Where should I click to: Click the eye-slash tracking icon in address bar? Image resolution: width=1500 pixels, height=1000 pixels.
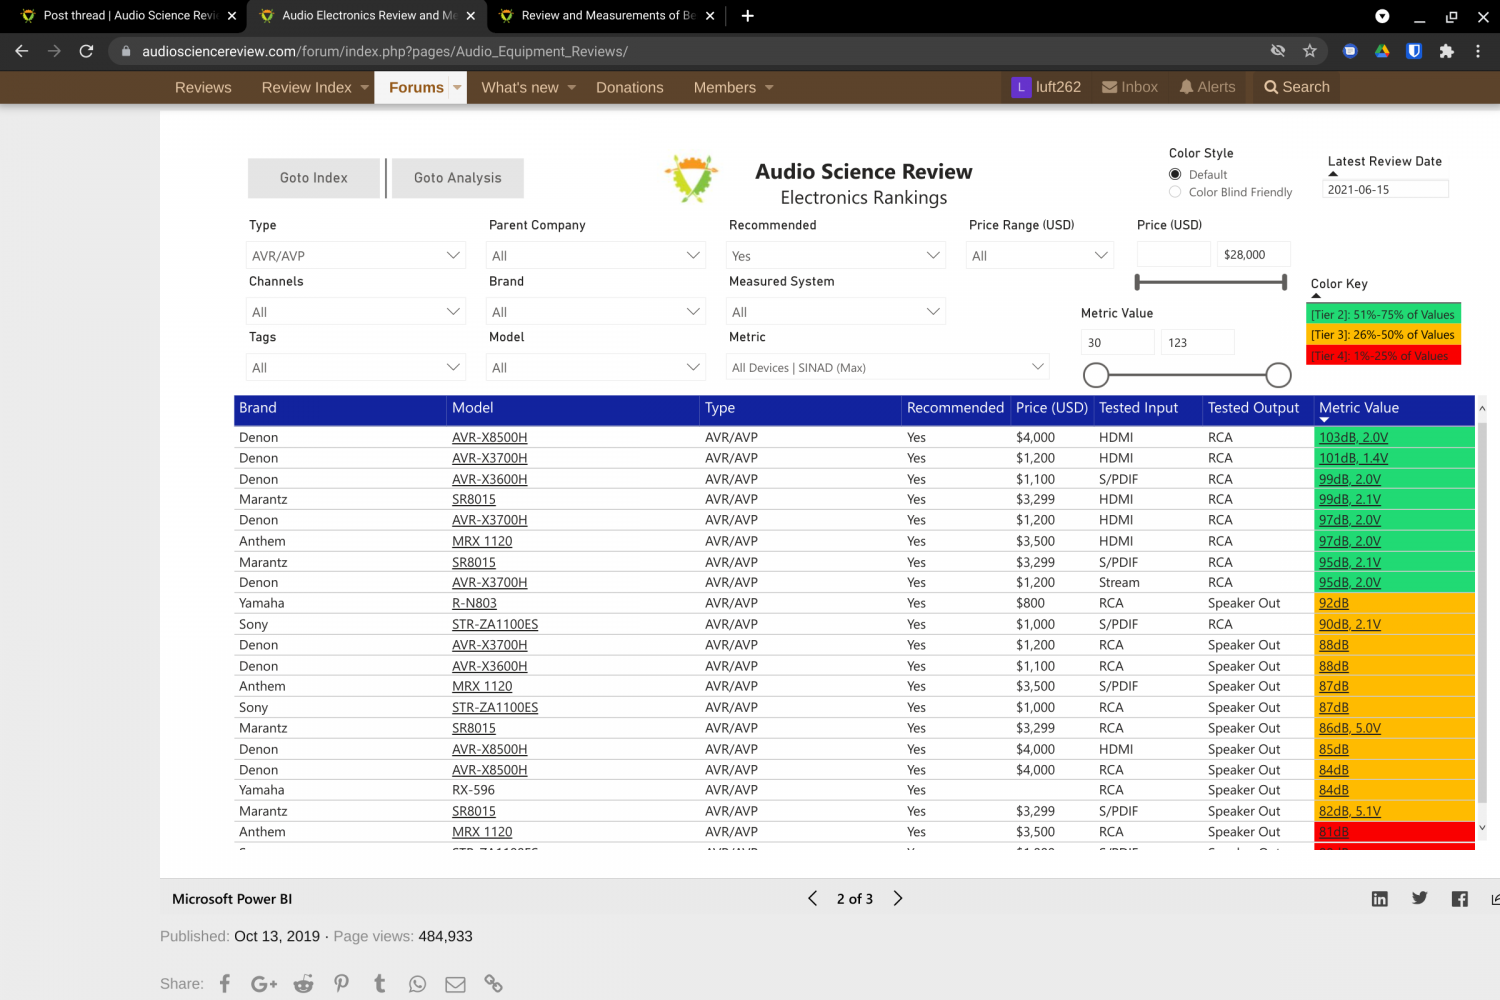tap(1278, 51)
